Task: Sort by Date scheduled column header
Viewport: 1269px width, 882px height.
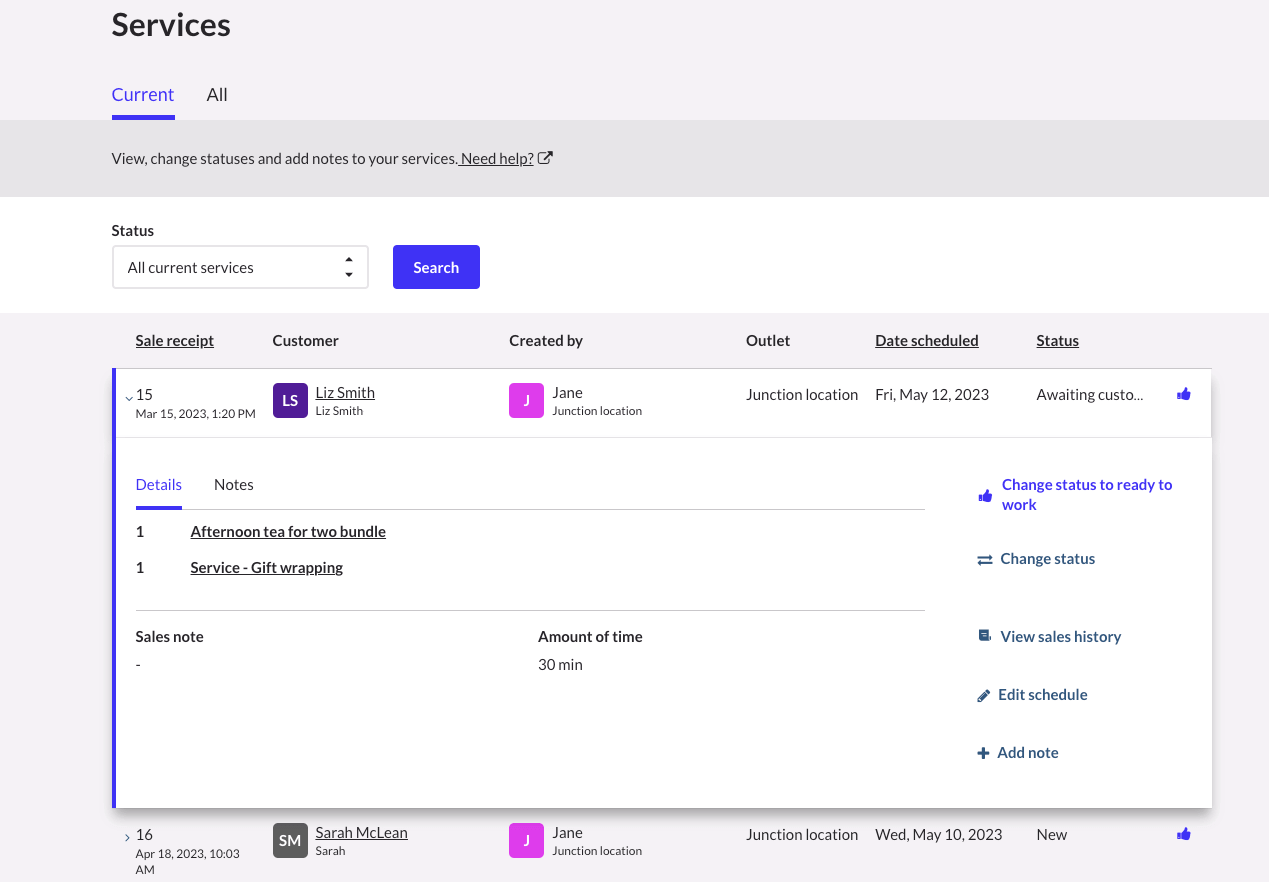Action: [x=926, y=341]
